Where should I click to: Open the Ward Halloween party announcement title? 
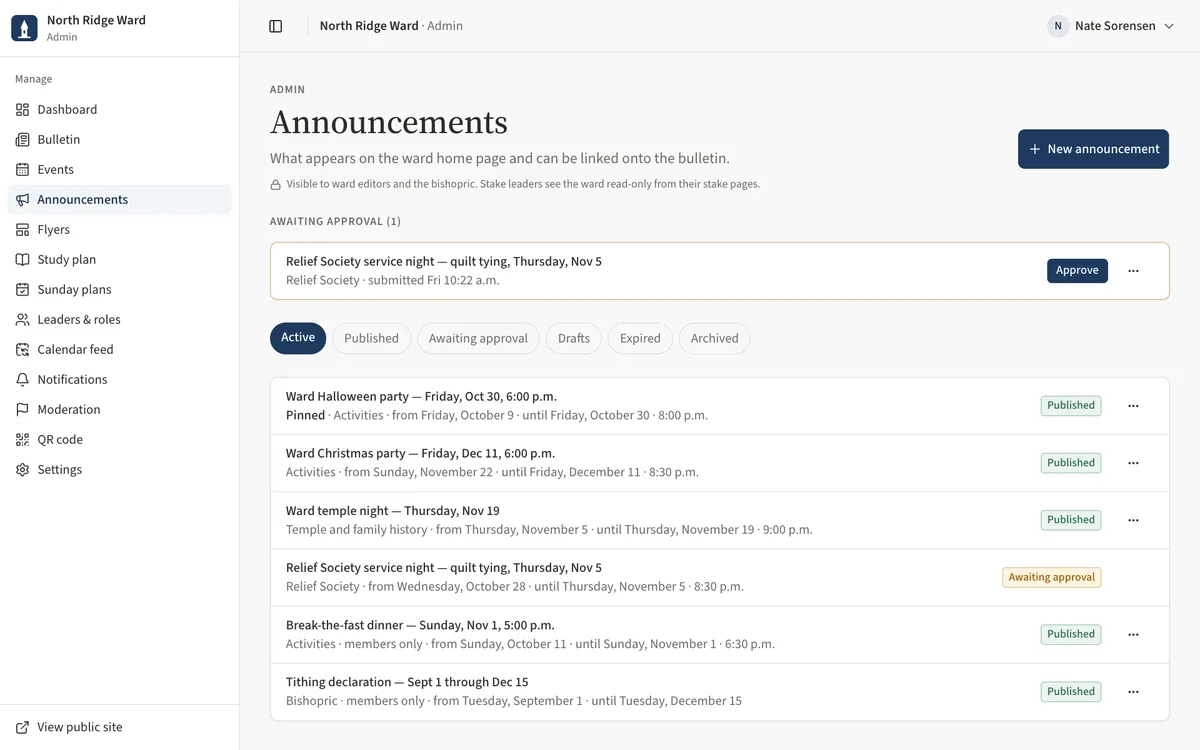tap(421, 397)
